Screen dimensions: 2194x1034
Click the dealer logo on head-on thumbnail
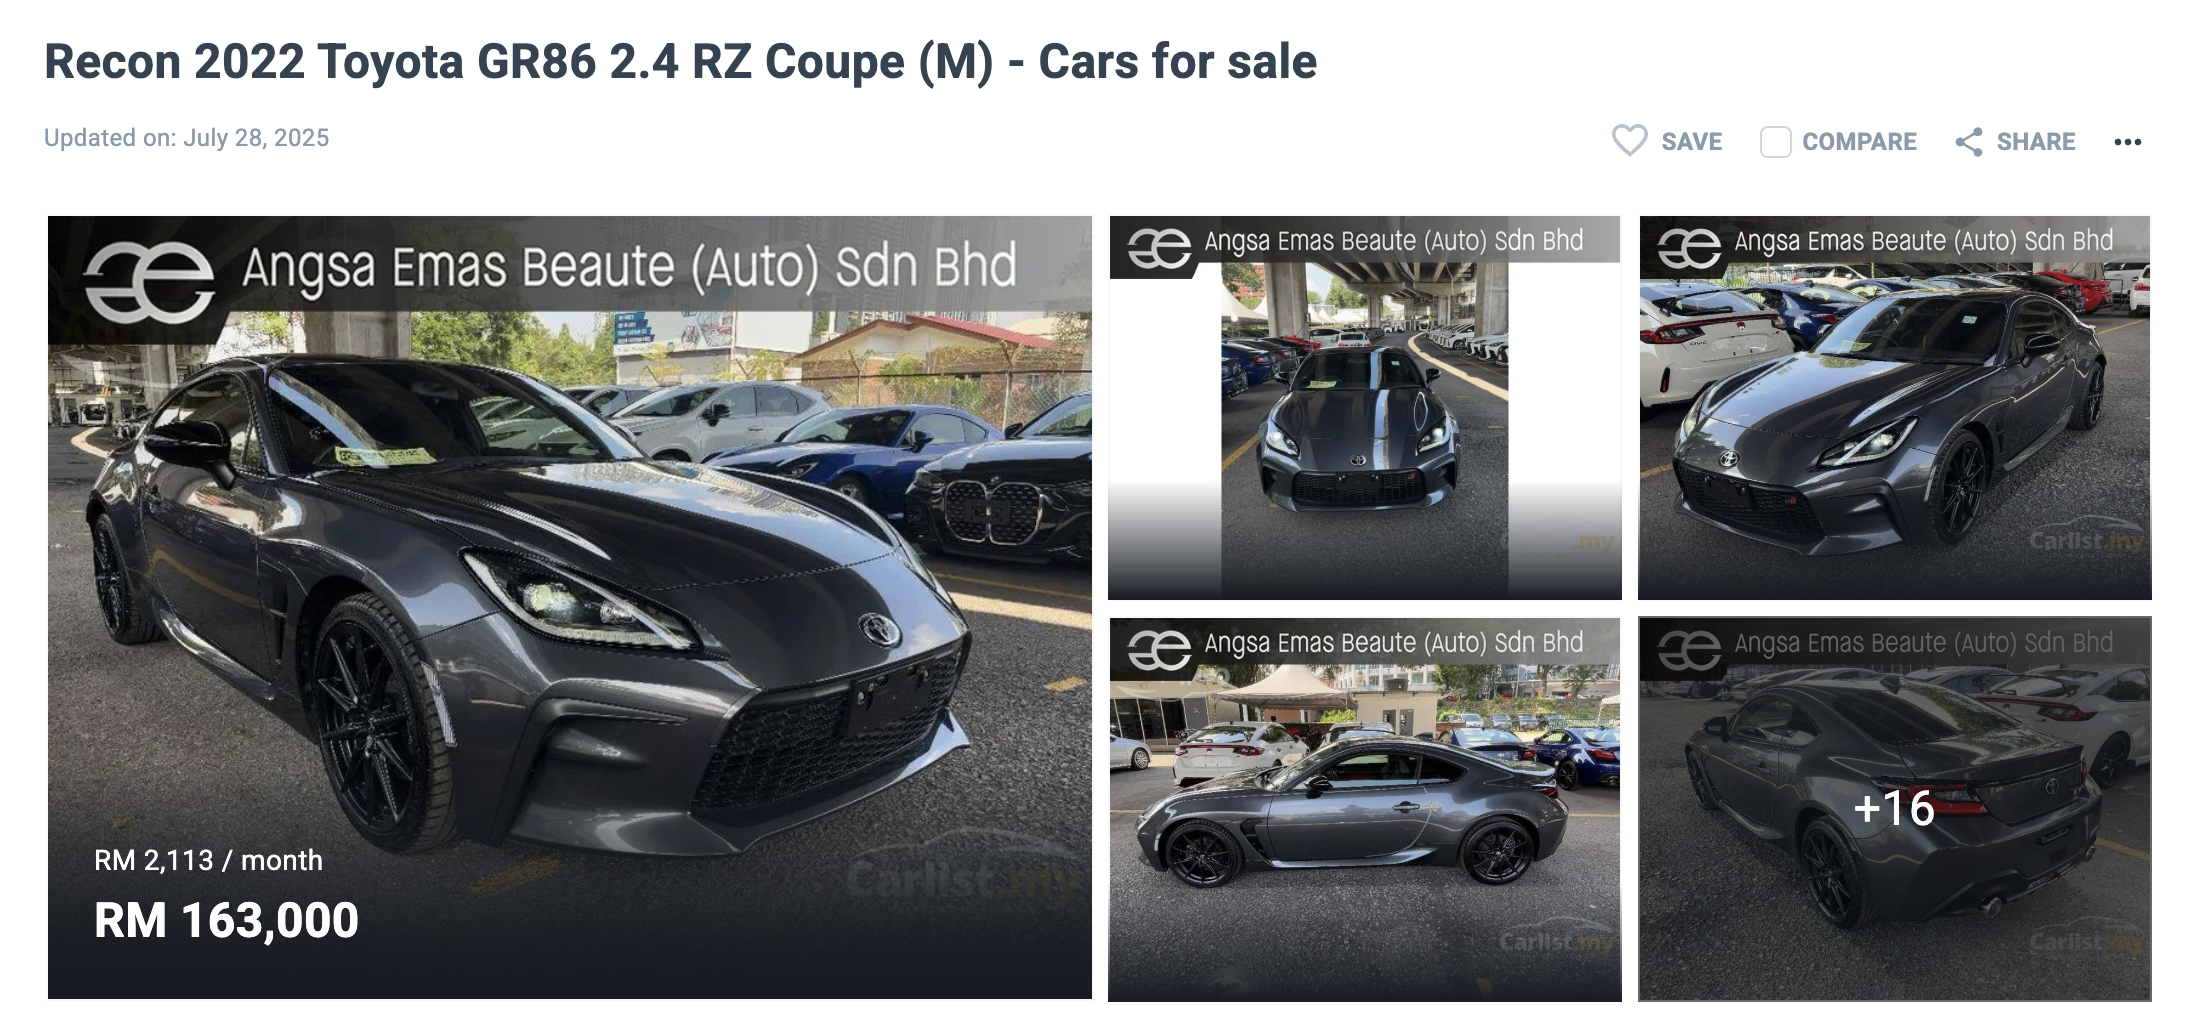click(1159, 248)
